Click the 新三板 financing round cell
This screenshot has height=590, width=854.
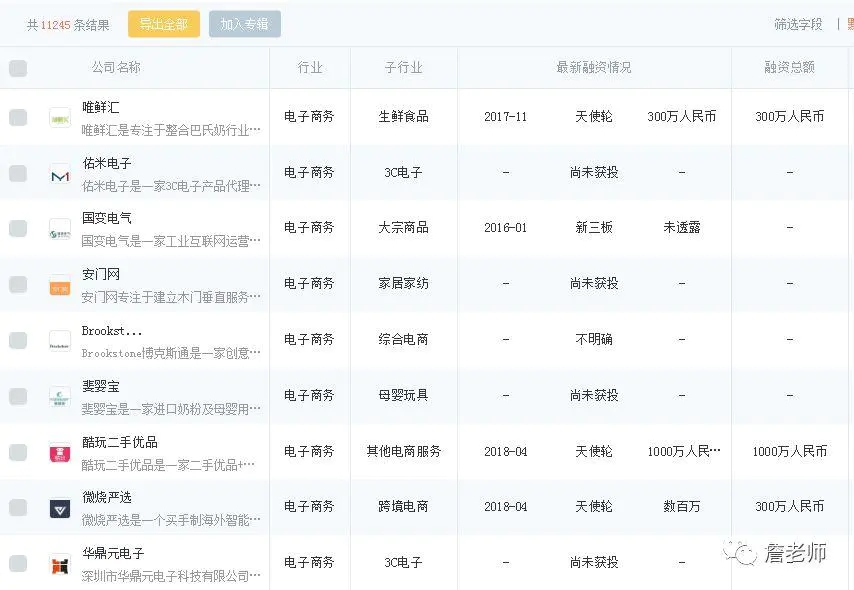pos(594,228)
